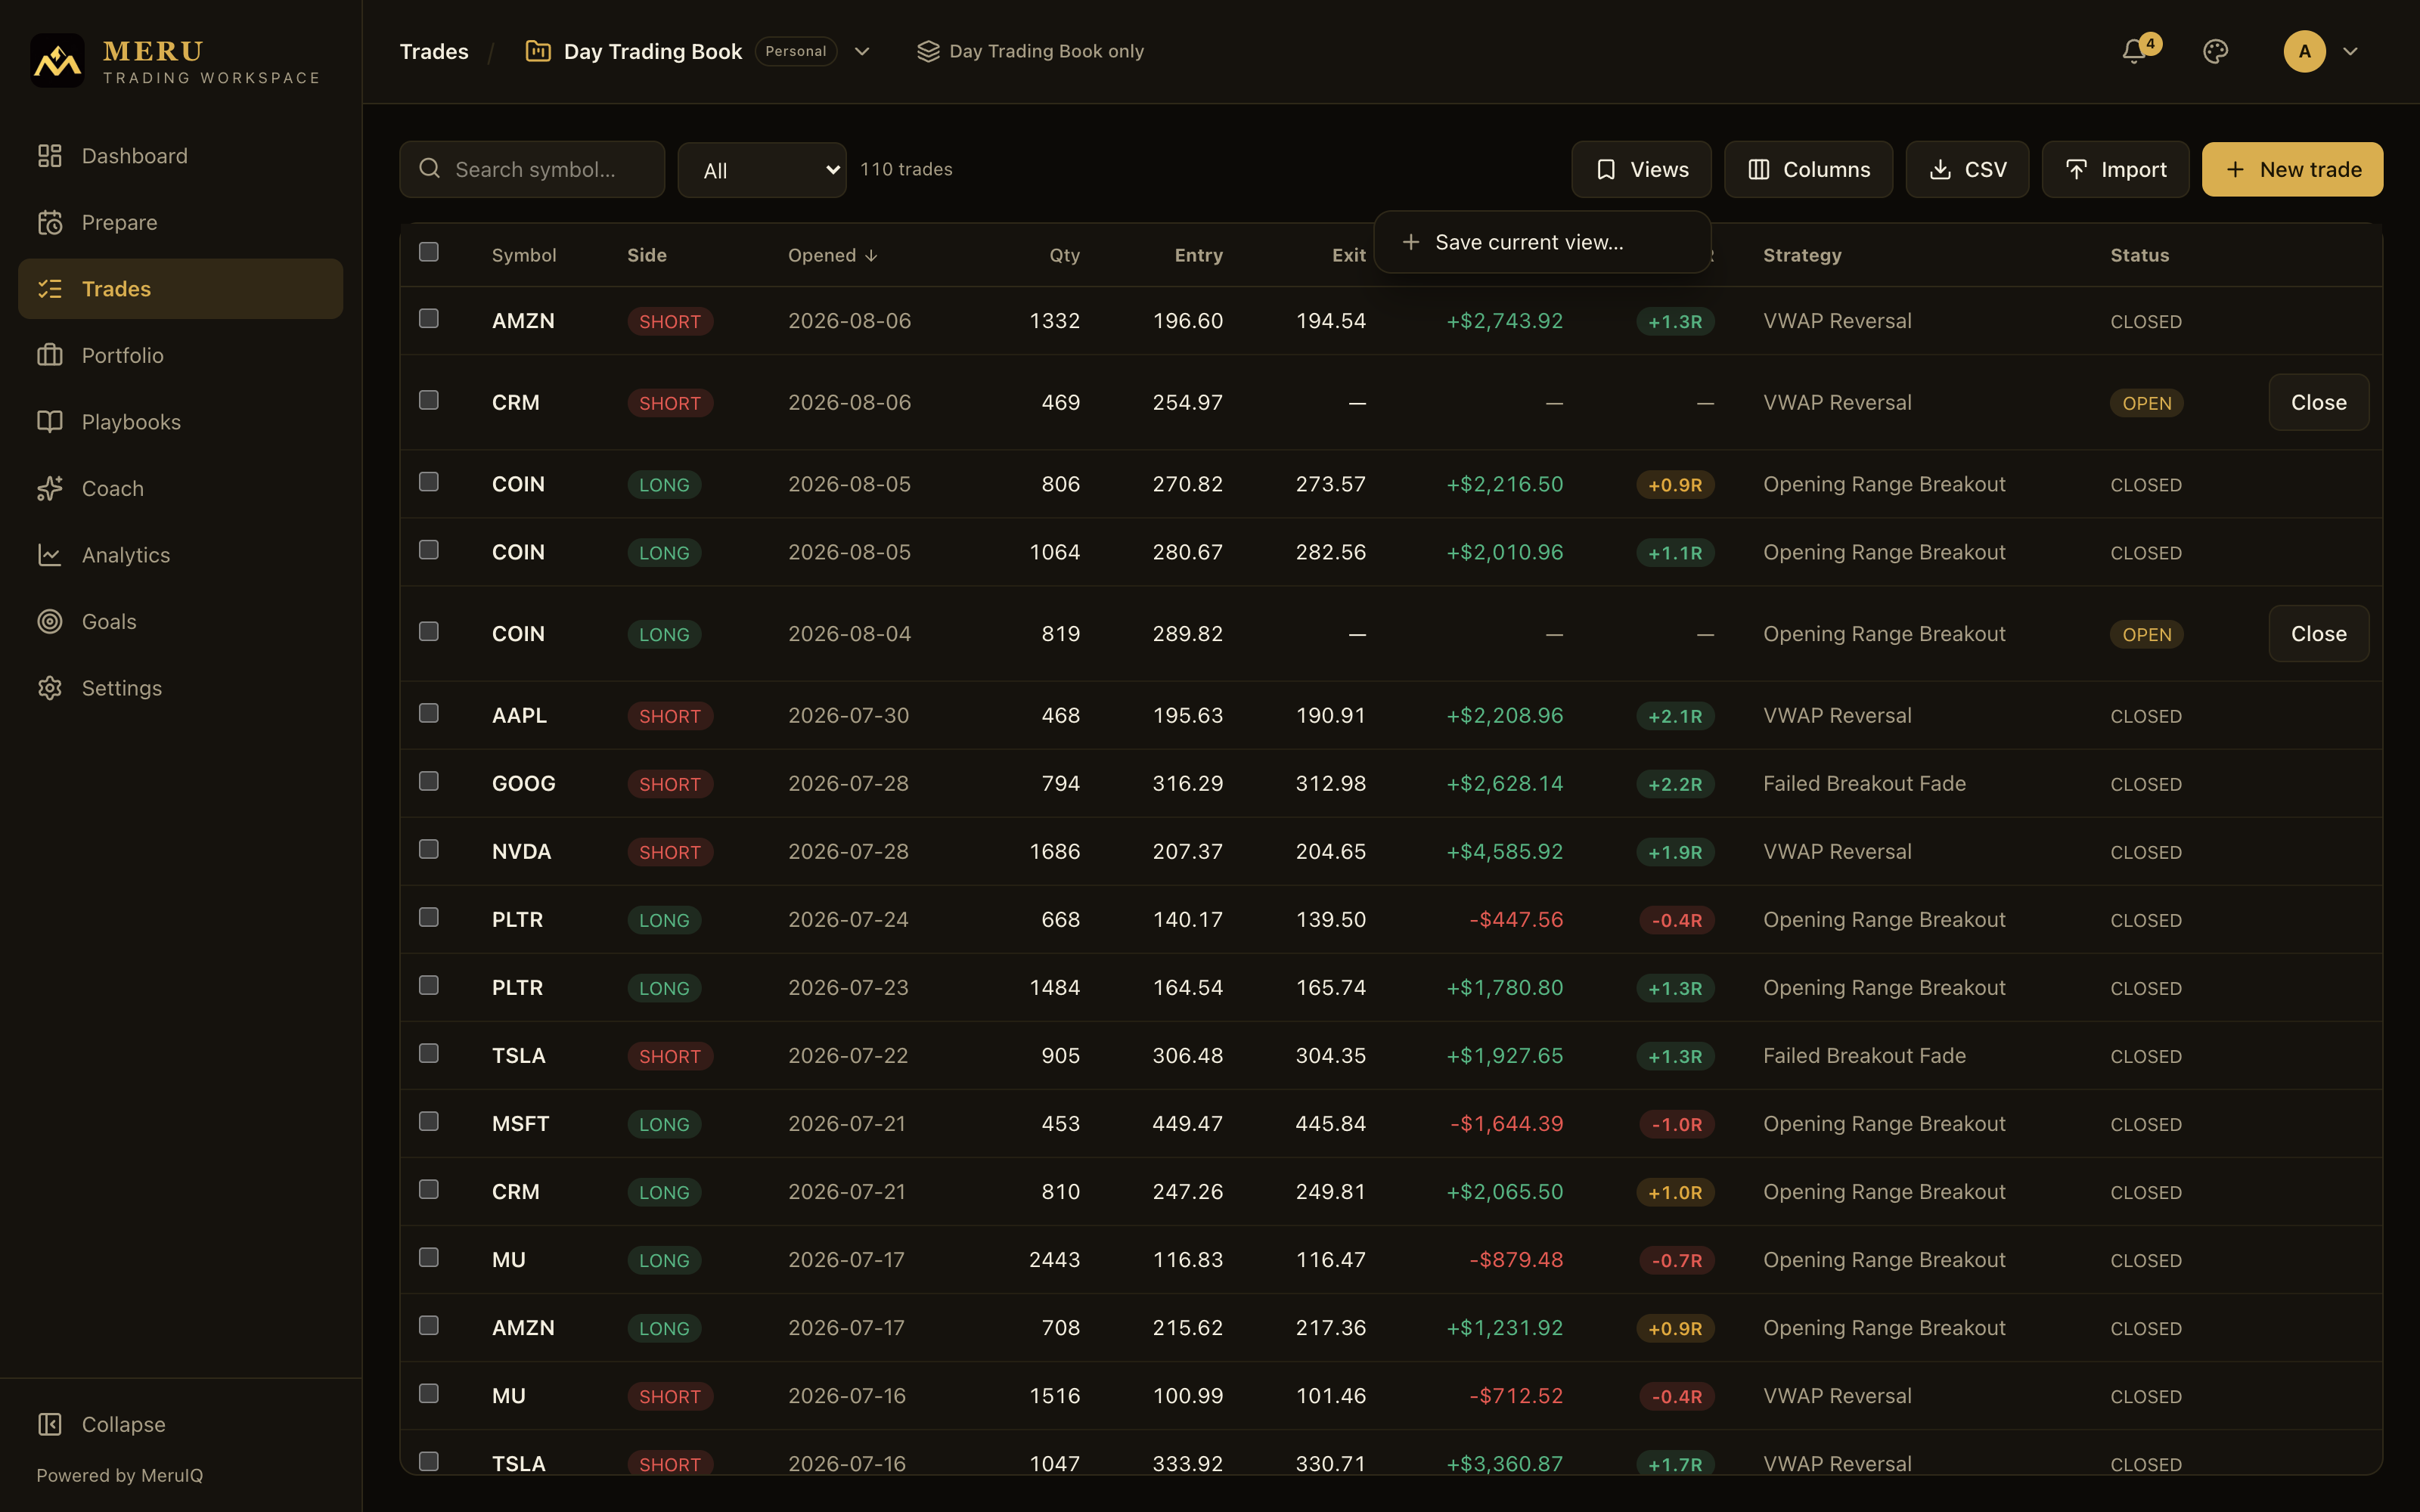Click the Collapse sidebar icon
Image resolution: width=2420 pixels, height=1512 pixels.
[50, 1424]
